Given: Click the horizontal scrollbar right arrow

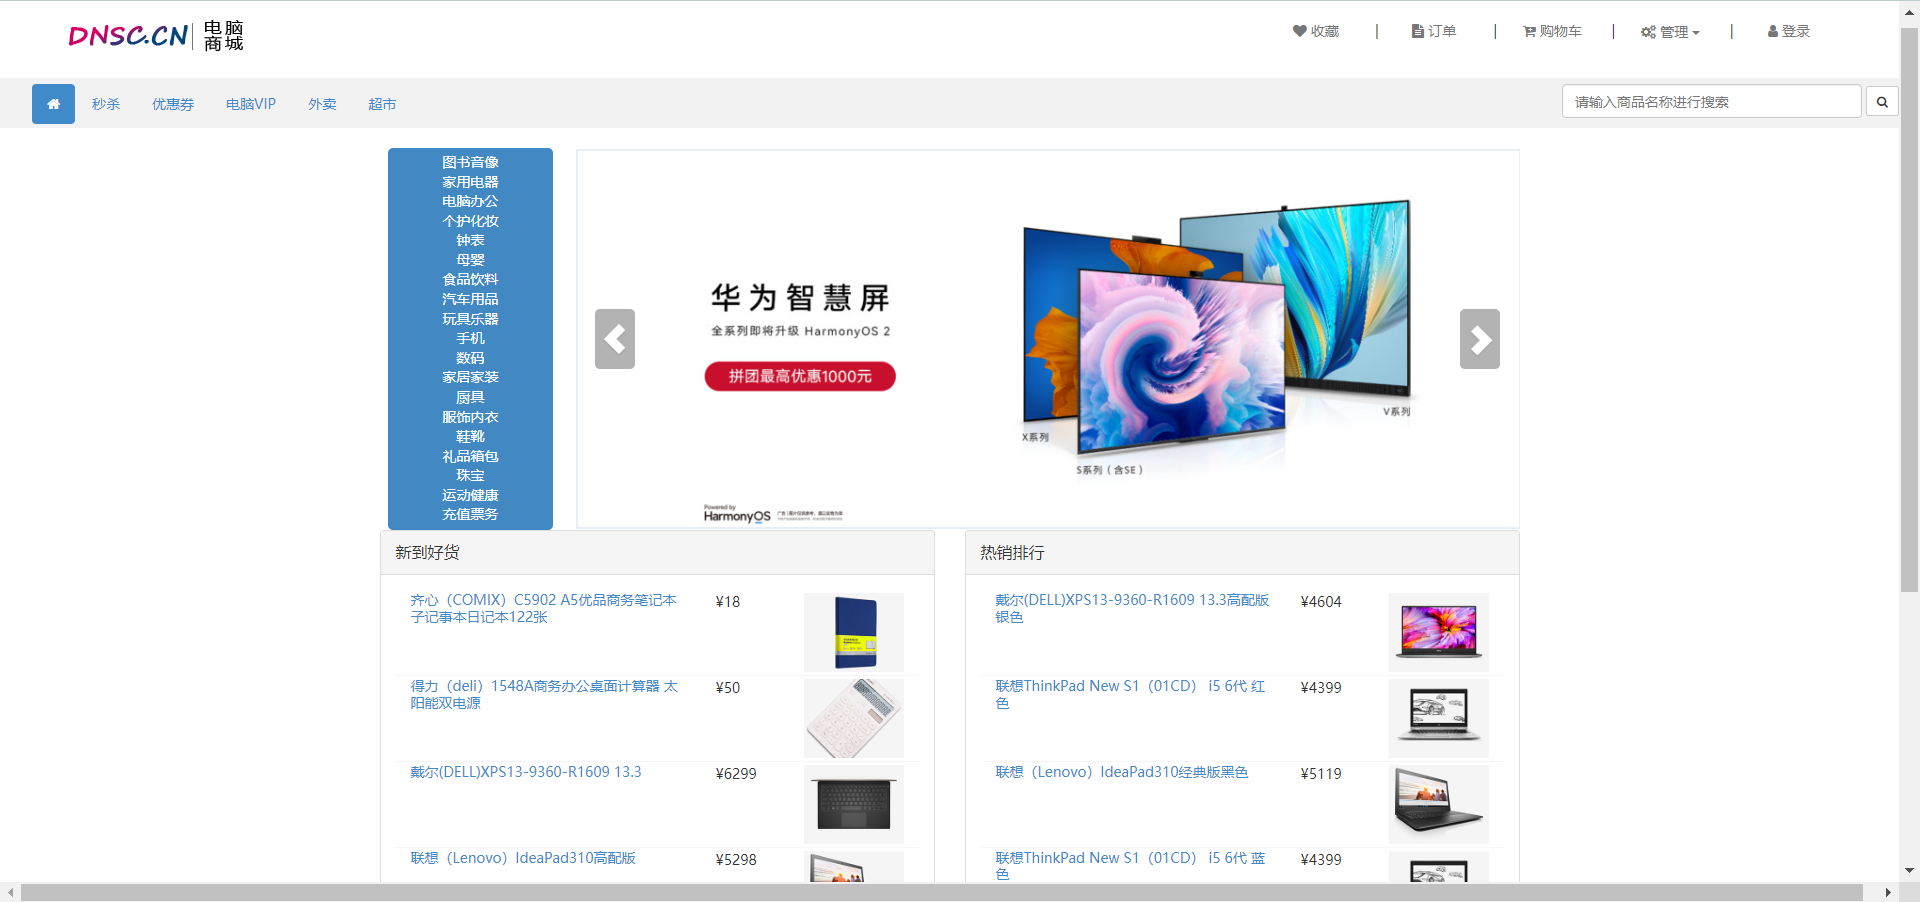Looking at the screenshot, I should [x=1888, y=892].
